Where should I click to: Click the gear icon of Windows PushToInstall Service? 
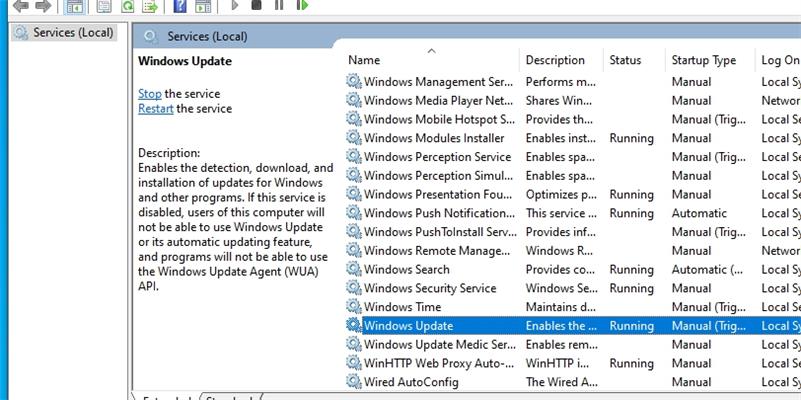(x=354, y=231)
